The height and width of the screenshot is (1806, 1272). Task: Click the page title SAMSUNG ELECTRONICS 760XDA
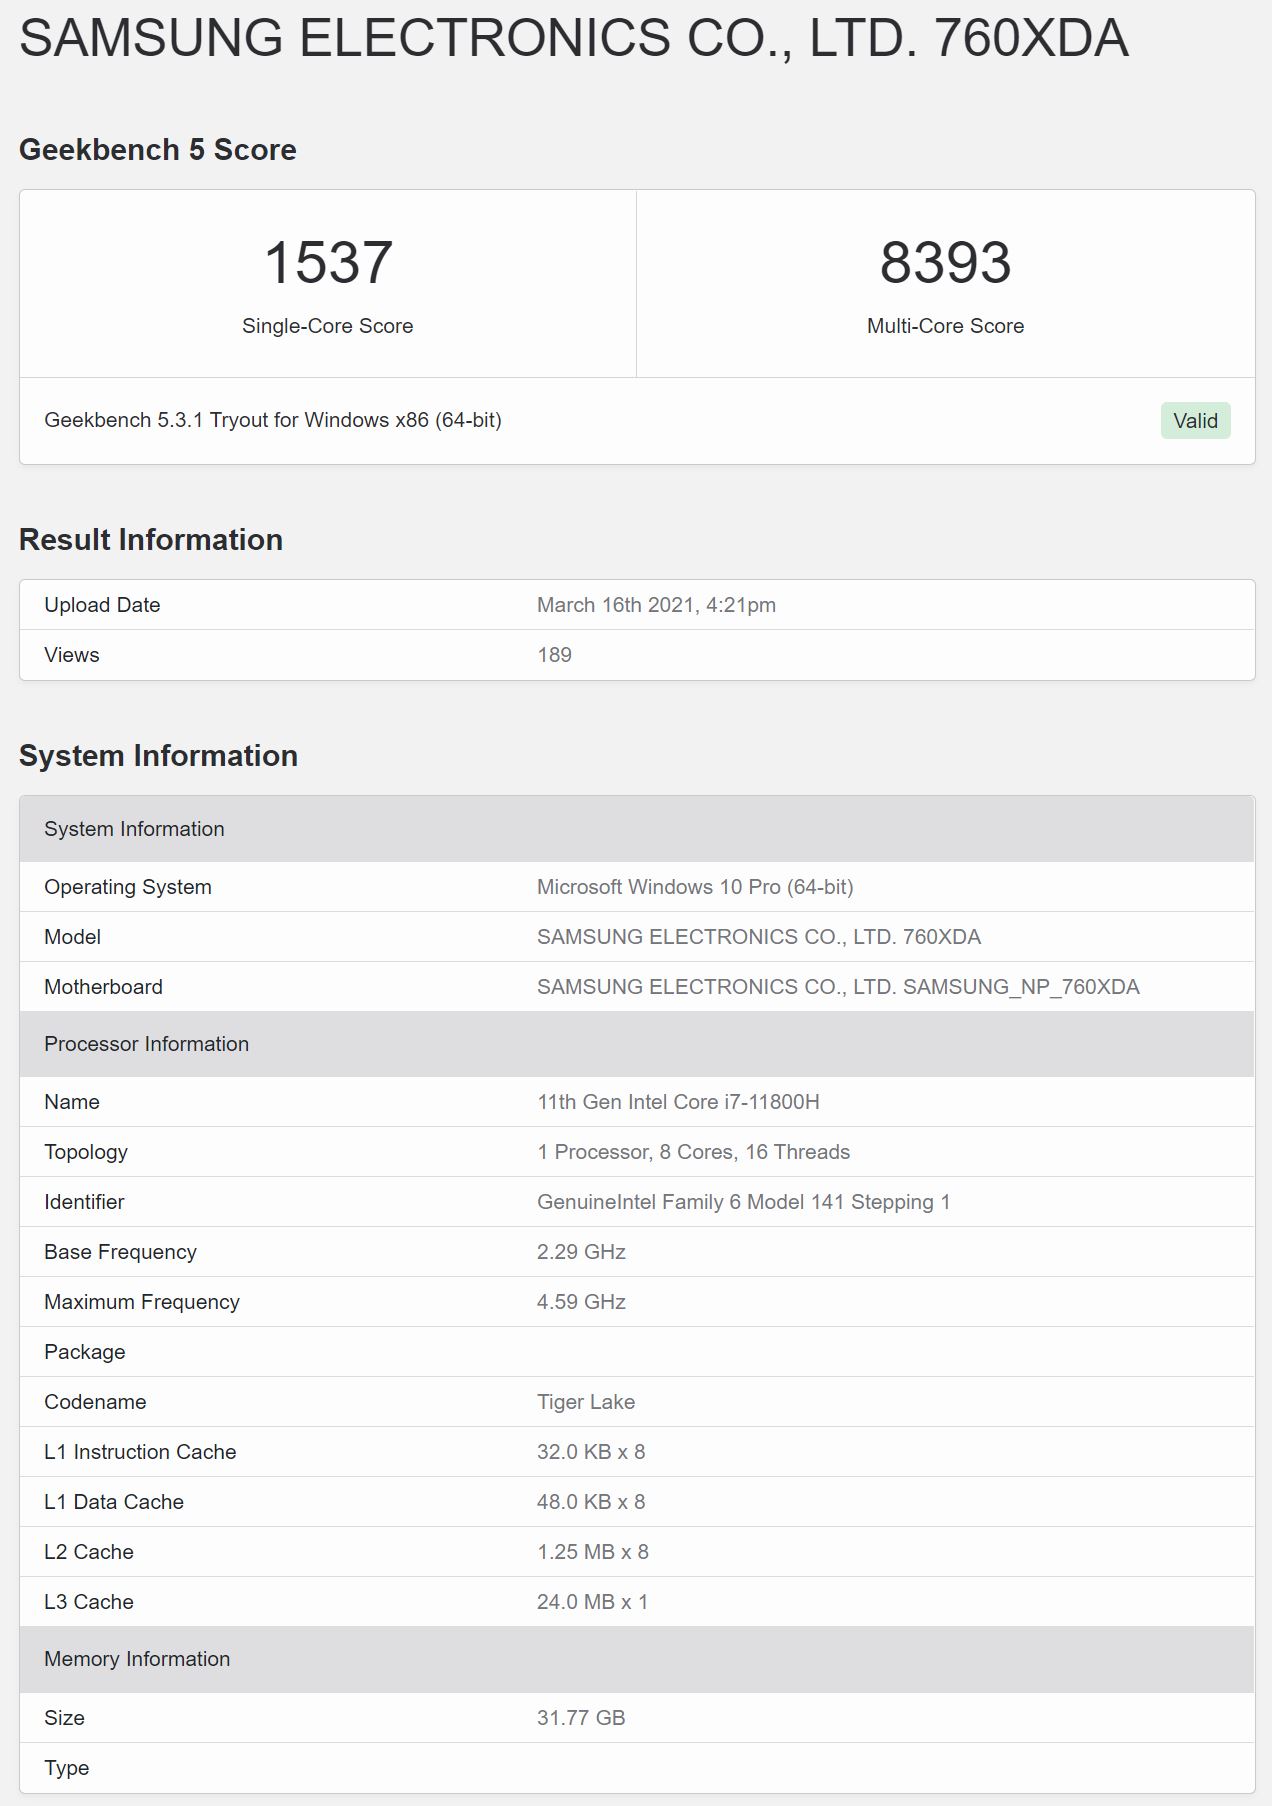[x=574, y=38]
